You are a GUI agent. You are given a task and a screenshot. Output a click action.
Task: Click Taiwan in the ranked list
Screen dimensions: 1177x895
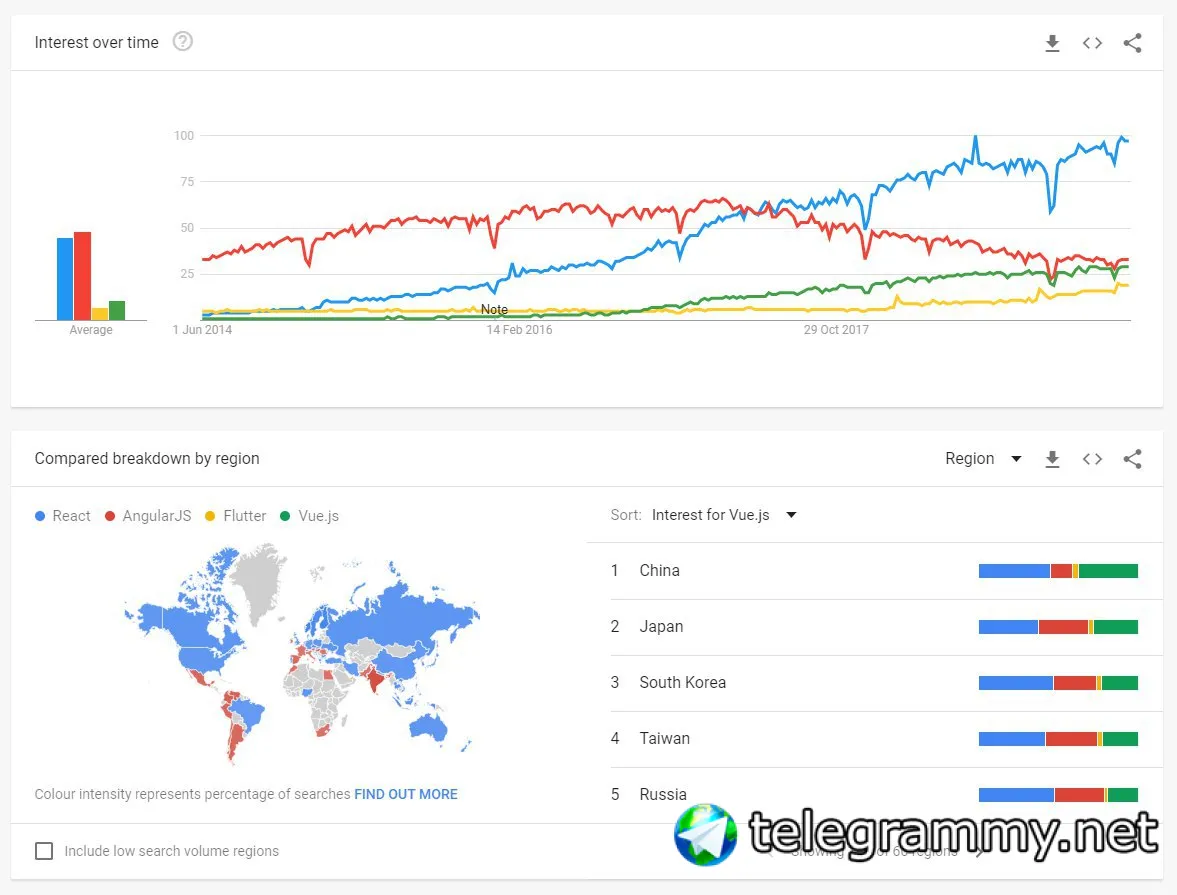664,739
